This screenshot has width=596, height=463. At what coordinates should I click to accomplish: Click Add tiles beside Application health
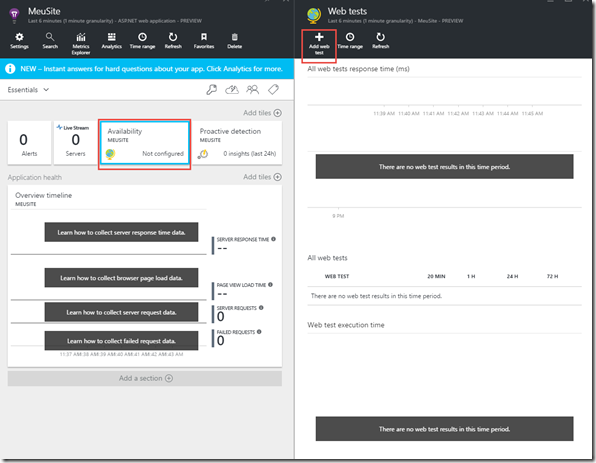262,177
